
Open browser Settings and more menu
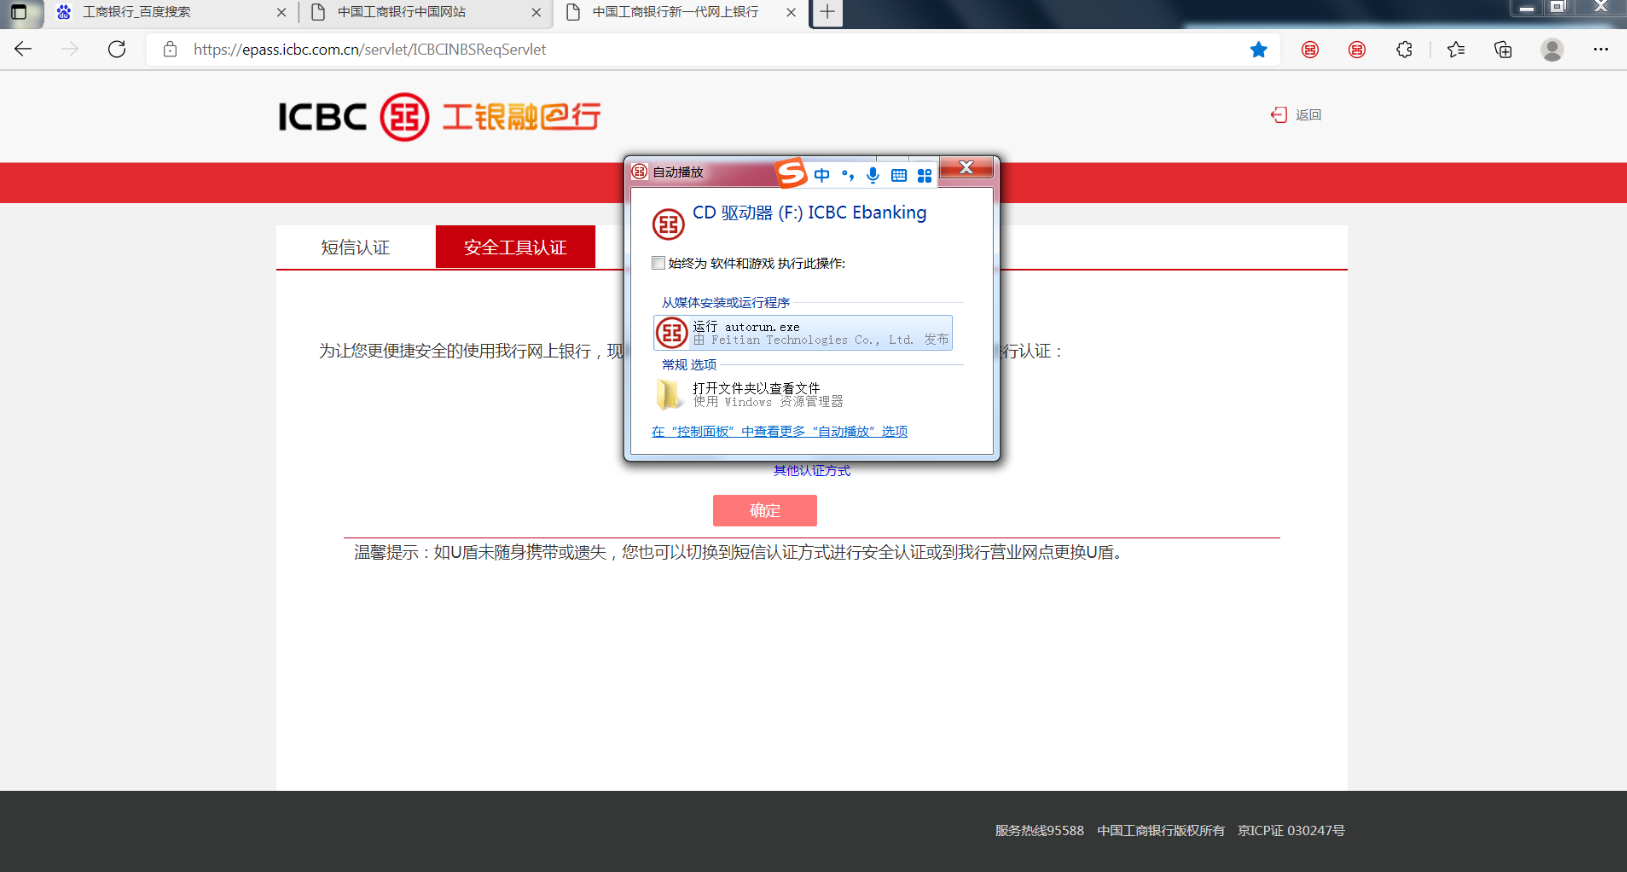click(x=1600, y=50)
